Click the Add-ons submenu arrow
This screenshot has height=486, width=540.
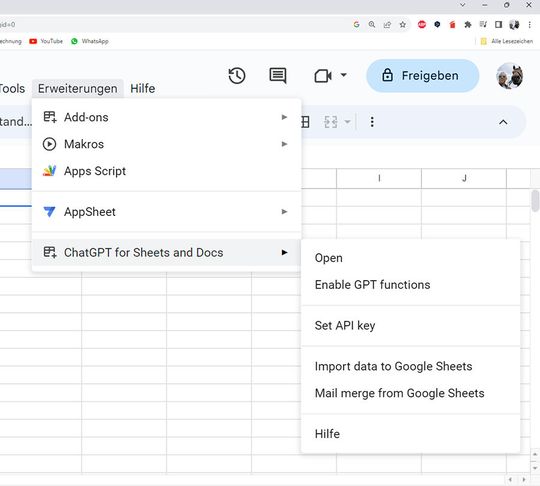tap(284, 117)
